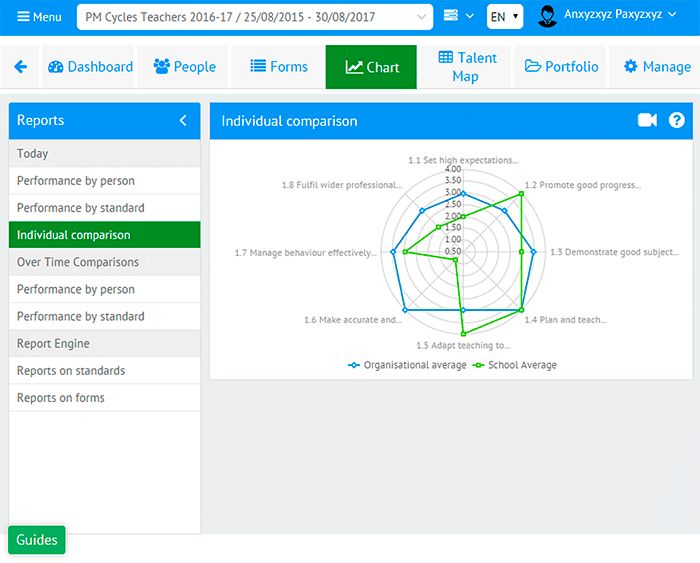Switch to the People tab
This screenshot has height=563, width=700.
[184, 67]
